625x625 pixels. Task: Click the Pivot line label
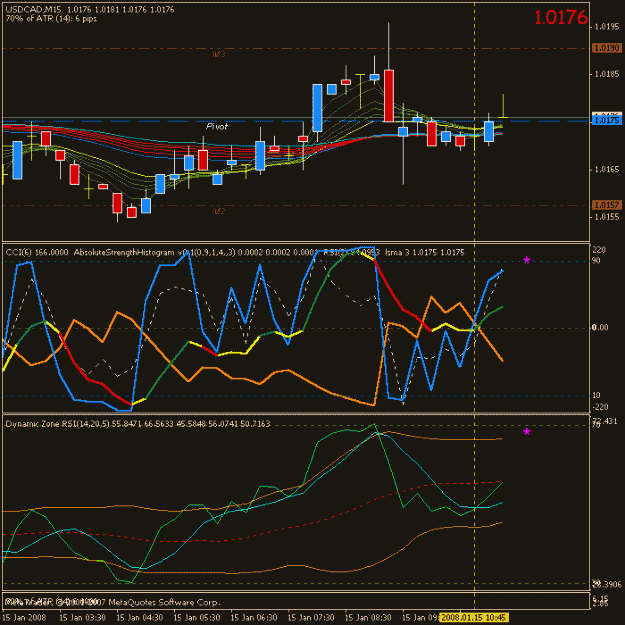[216, 127]
